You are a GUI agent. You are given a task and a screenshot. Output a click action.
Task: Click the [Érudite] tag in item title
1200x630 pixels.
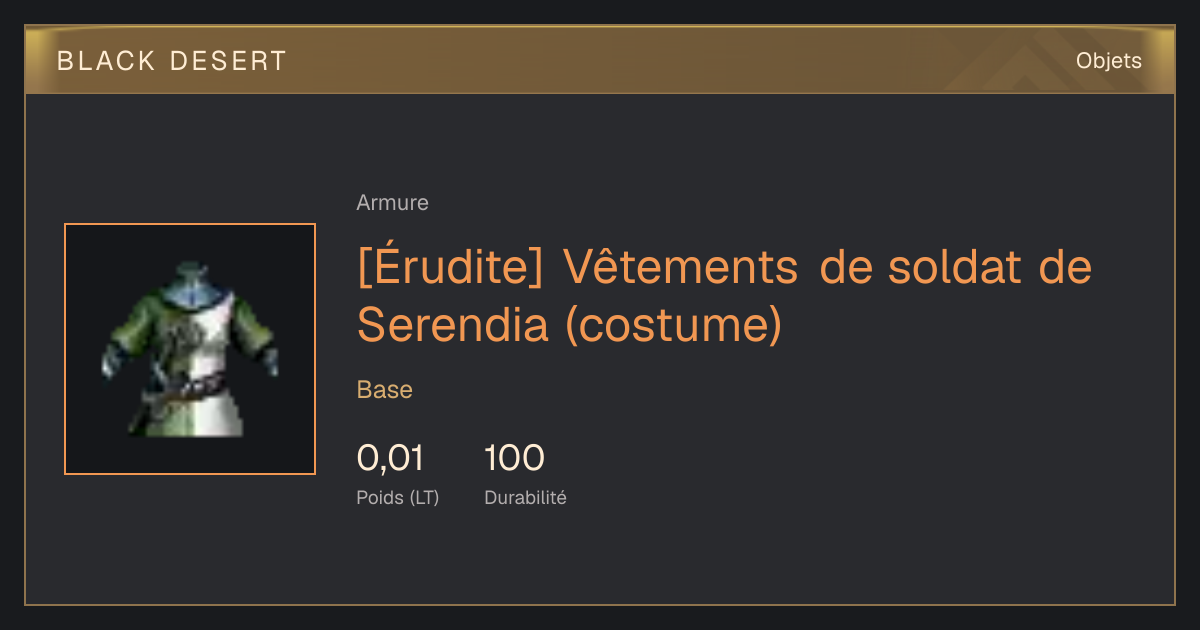coord(450,268)
